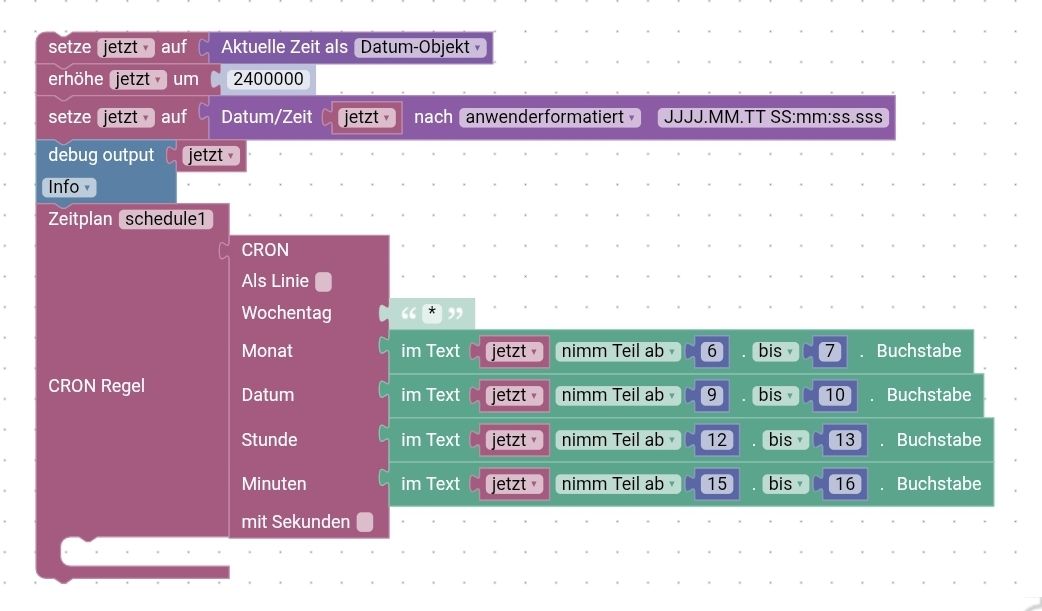
Task: Toggle the Als Linie checkbox
Action: [x=323, y=282]
